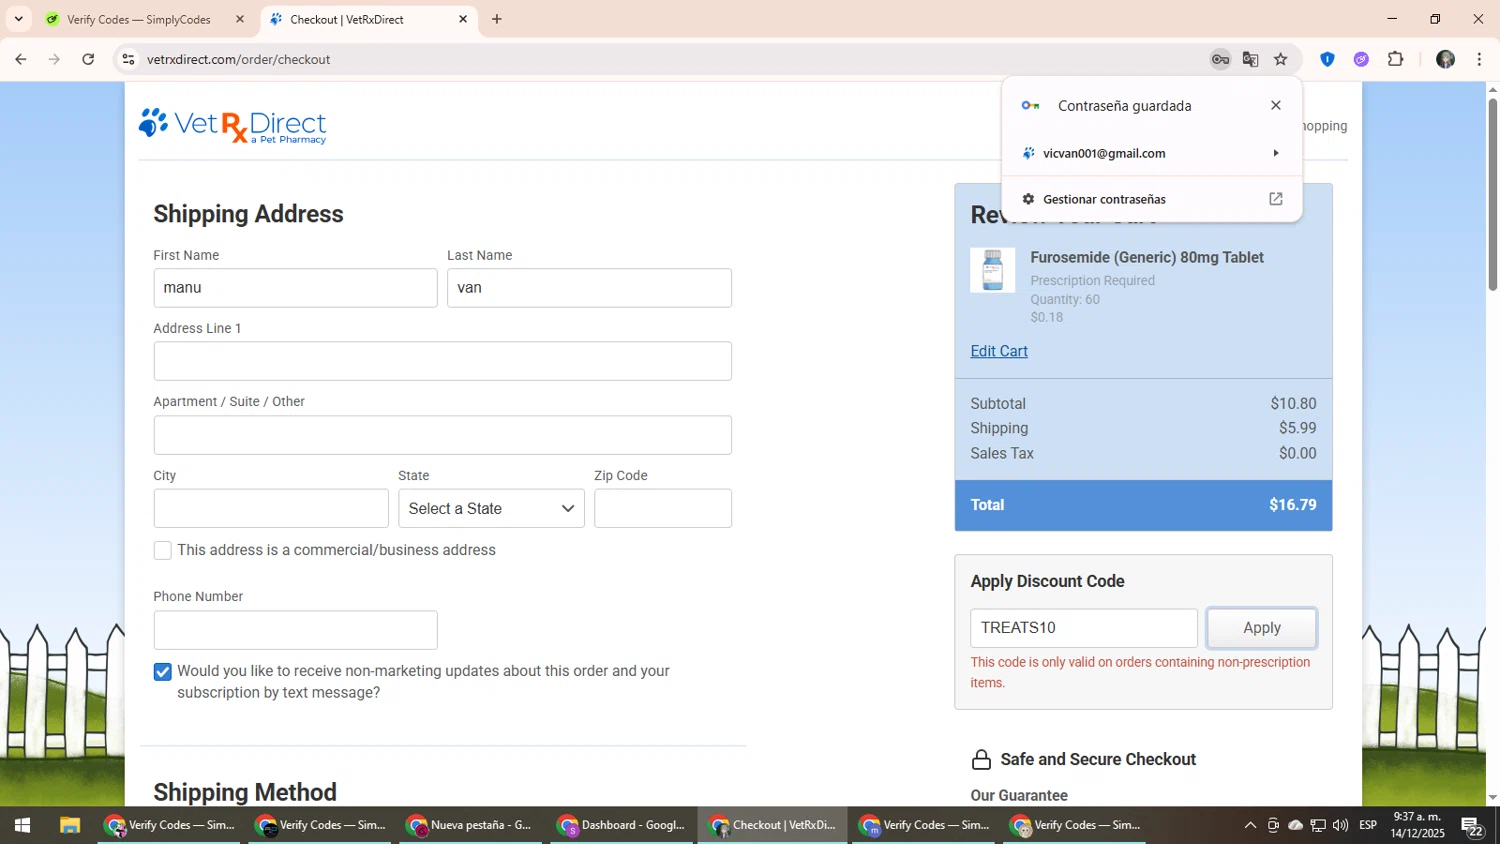Screen dimensions: 1500x844
Task: Click the Edit Cart link
Action: point(999,351)
